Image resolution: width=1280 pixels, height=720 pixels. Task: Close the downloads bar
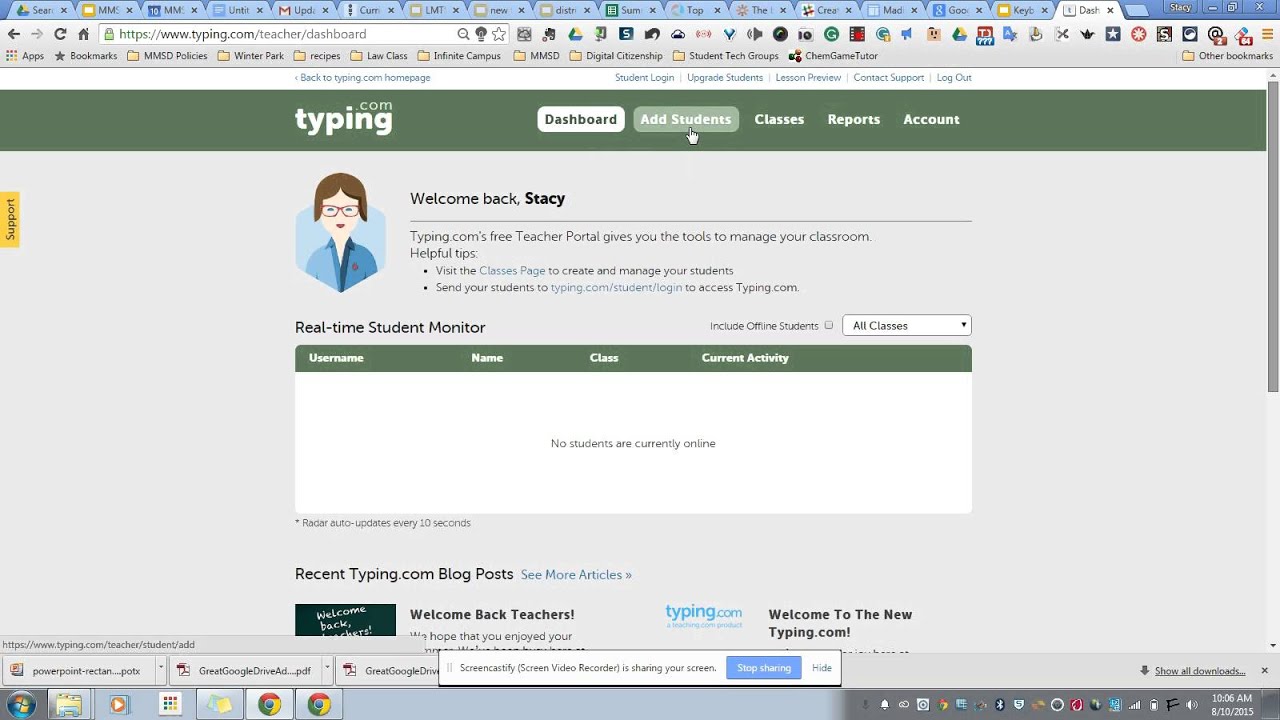[1264, 670]
